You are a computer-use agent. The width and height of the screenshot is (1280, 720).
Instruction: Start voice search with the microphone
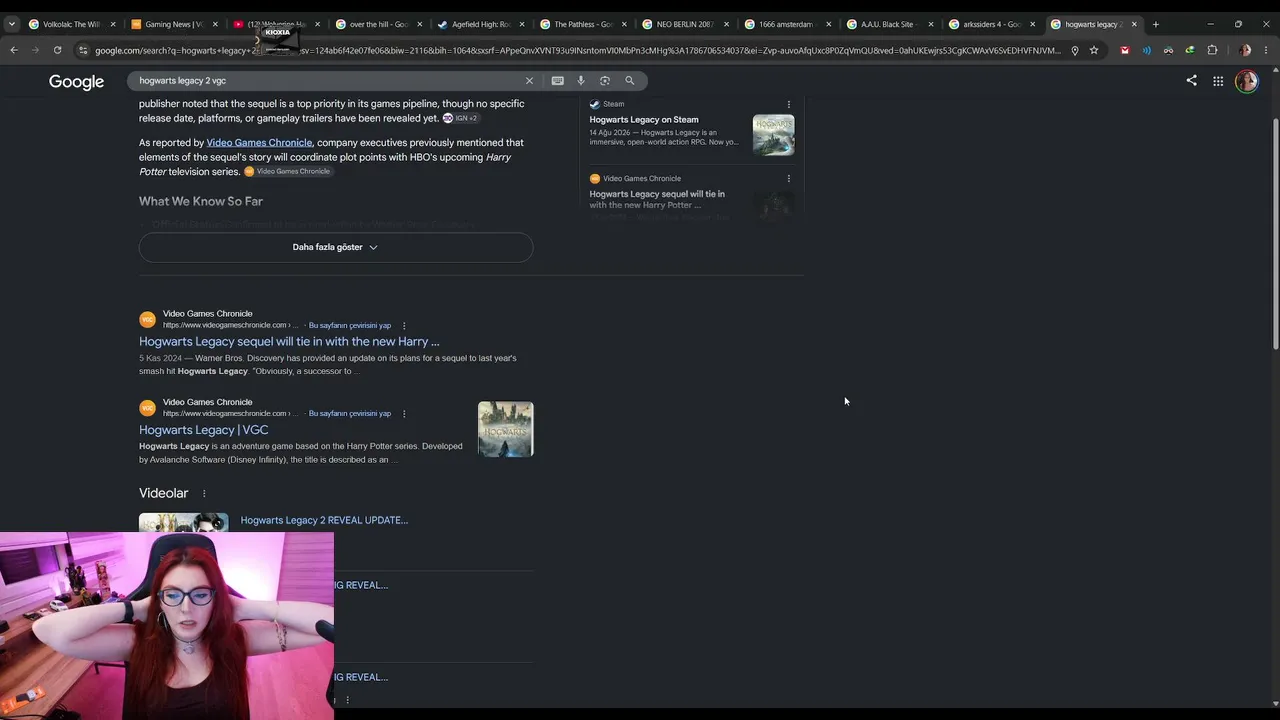(581, 81)
